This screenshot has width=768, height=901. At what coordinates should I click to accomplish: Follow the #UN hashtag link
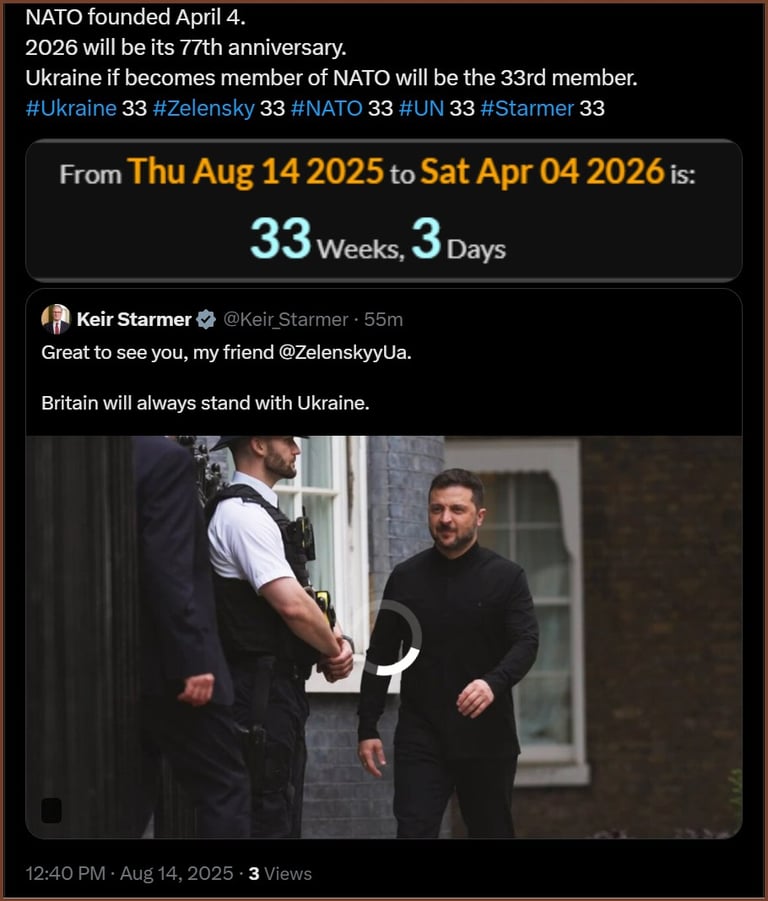[421, 108]
